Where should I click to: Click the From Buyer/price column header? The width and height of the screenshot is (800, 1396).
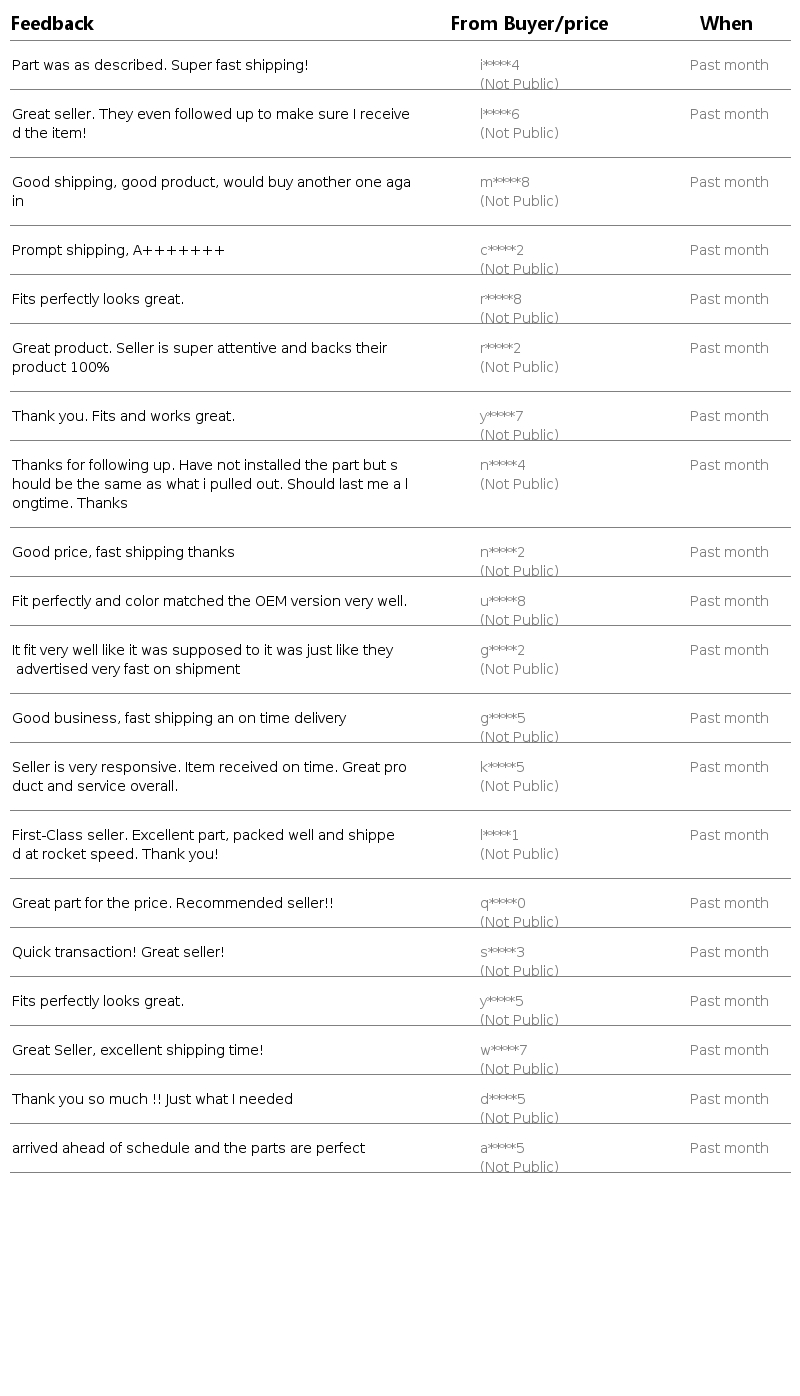[529, 23]
